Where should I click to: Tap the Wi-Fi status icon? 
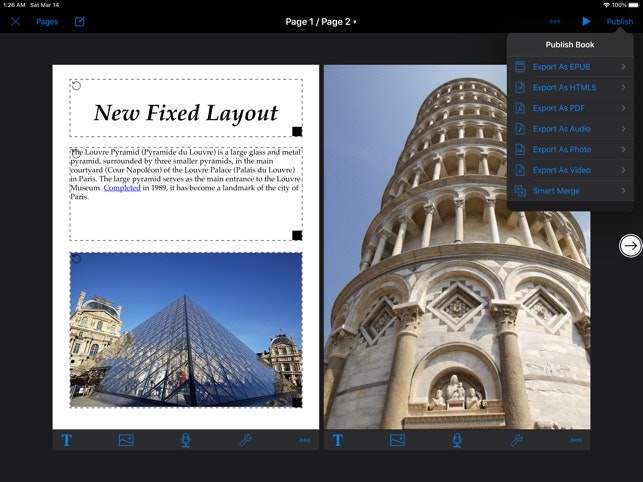[x=606, y=5]
